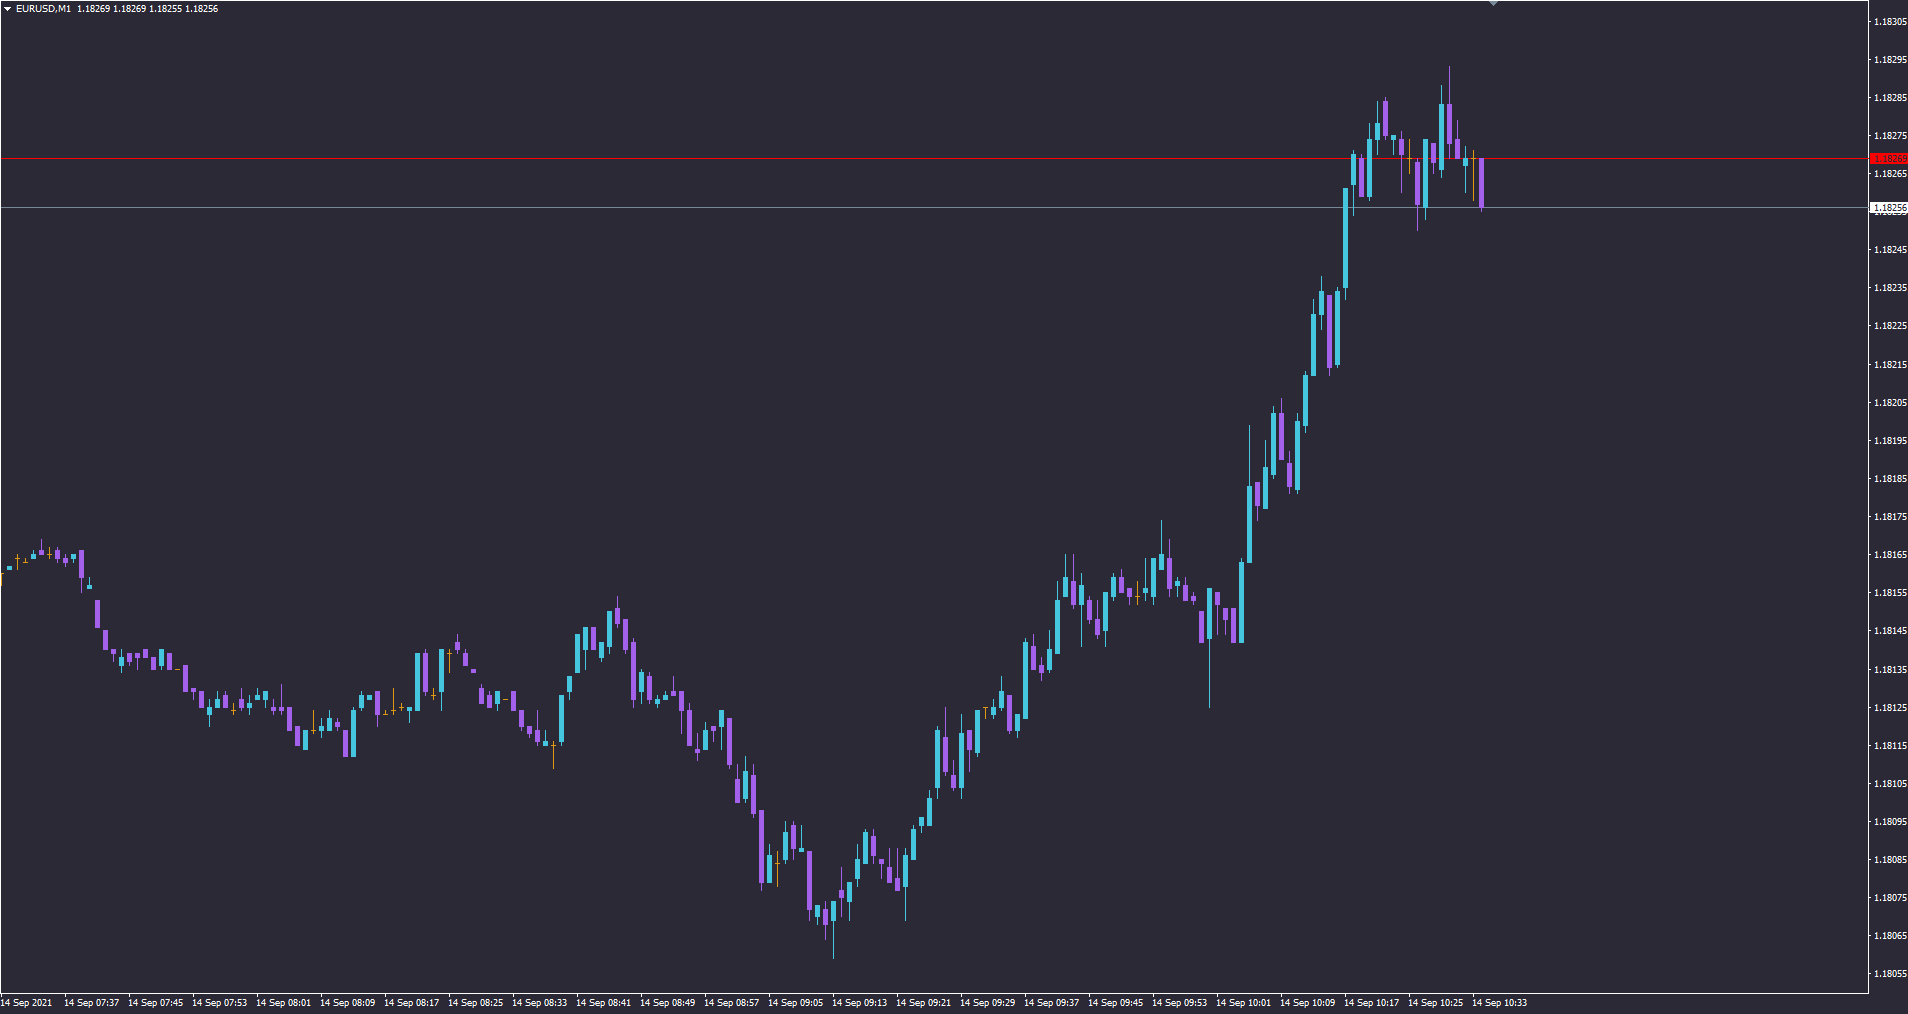Viewport: 1908px width, 1014px height.
Task: Click the 1.18285 price scale label
Action: (x=1889, y=98)
